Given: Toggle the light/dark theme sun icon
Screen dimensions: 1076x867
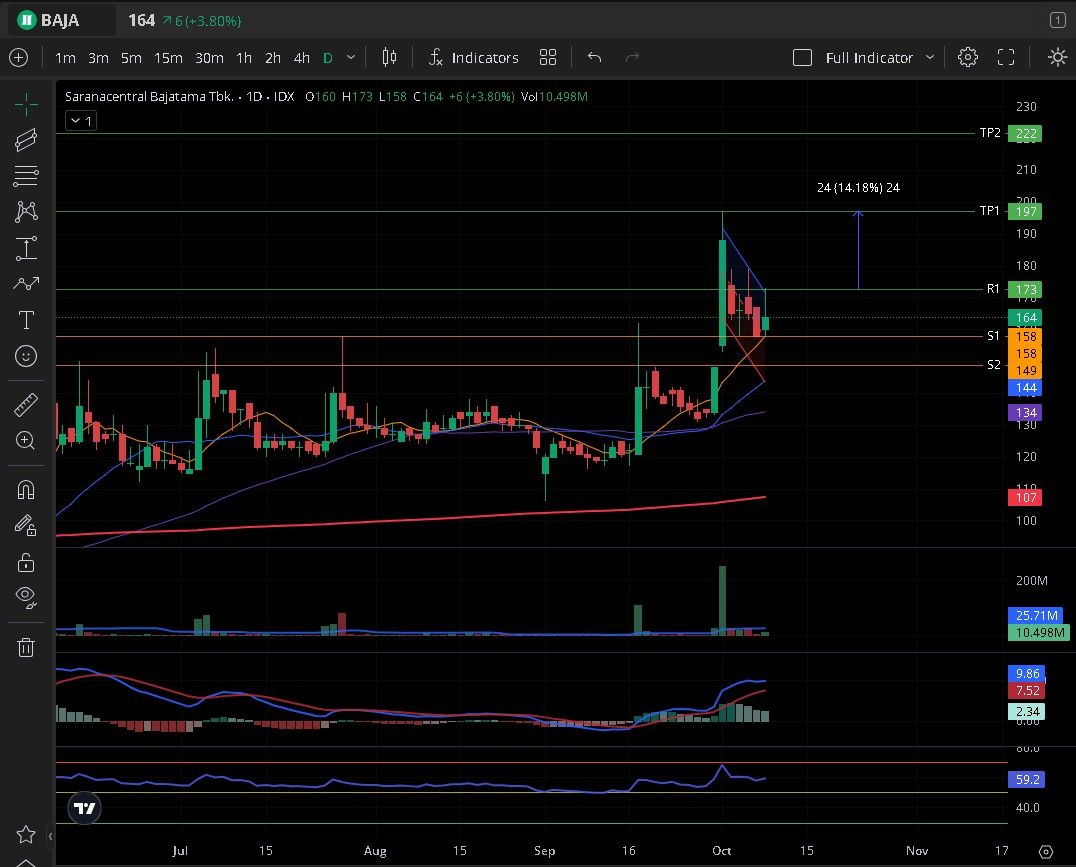Looking at the screenshot, I should 1057,58.
